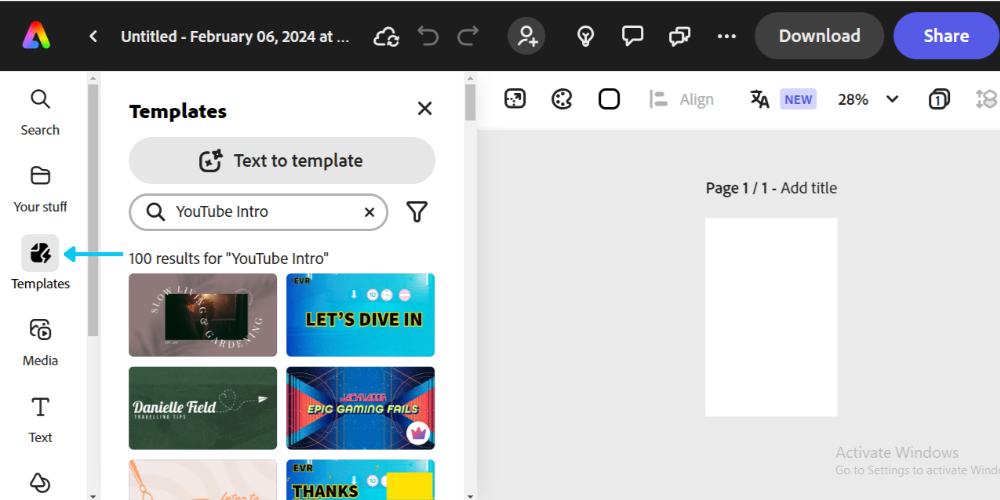Screen dimensions: 1000x500
Task: Click Add title for the page
Action: [x=809, y=188]
